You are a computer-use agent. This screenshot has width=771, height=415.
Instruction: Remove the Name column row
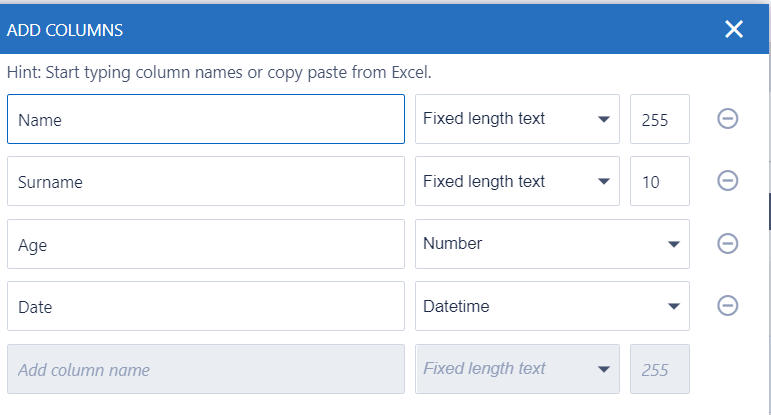tap(728, 119)
